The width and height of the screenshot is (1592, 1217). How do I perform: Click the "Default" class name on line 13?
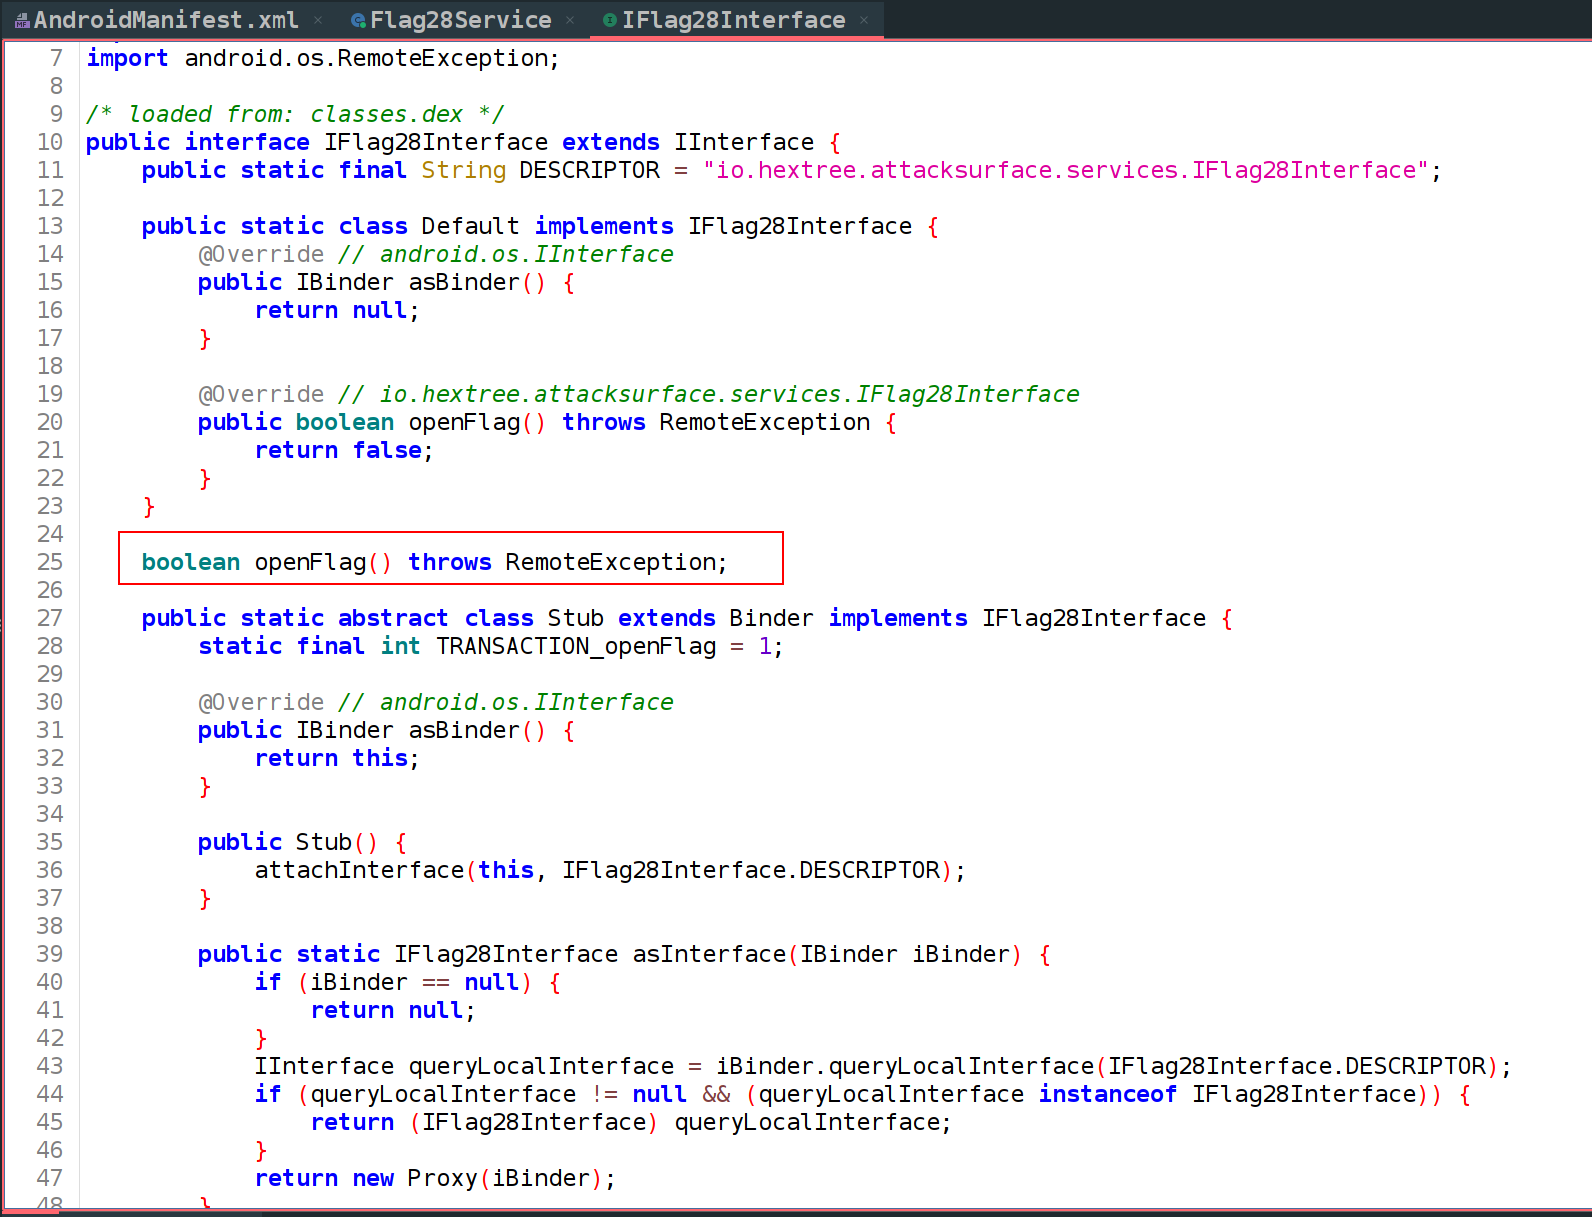point(470,226)
